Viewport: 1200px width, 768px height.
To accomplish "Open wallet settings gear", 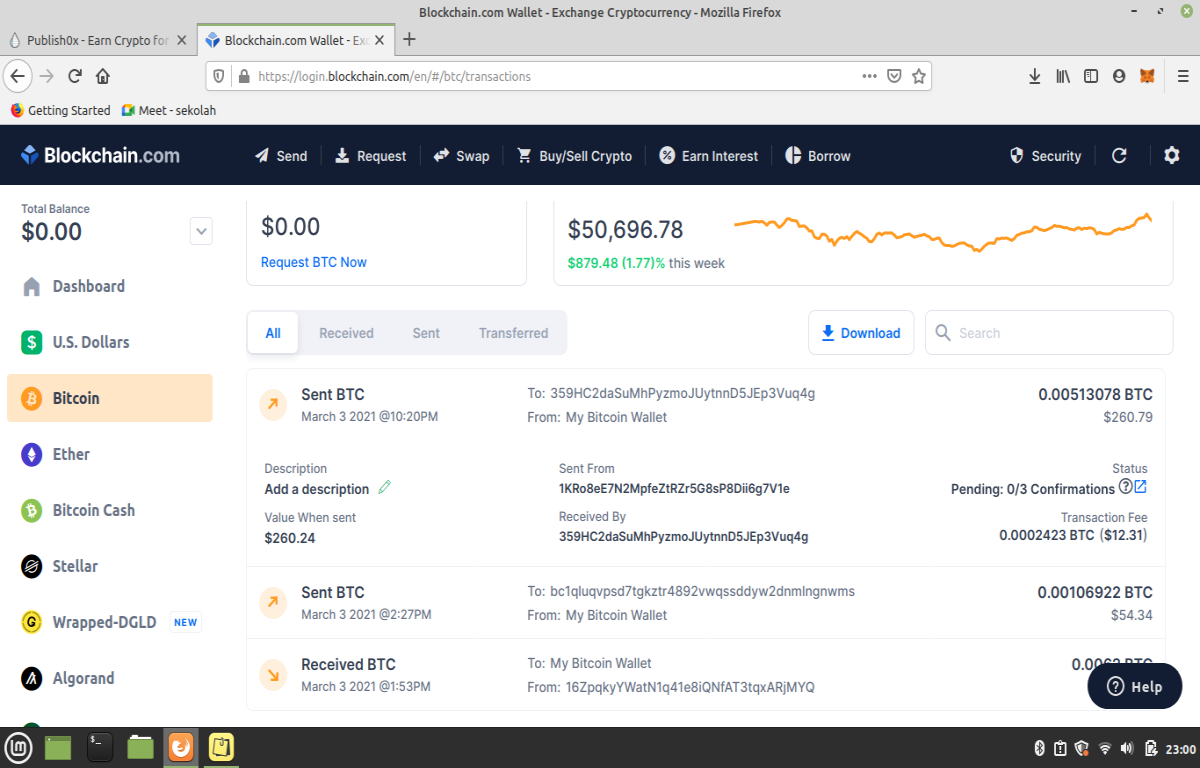I will [1172, 156].
